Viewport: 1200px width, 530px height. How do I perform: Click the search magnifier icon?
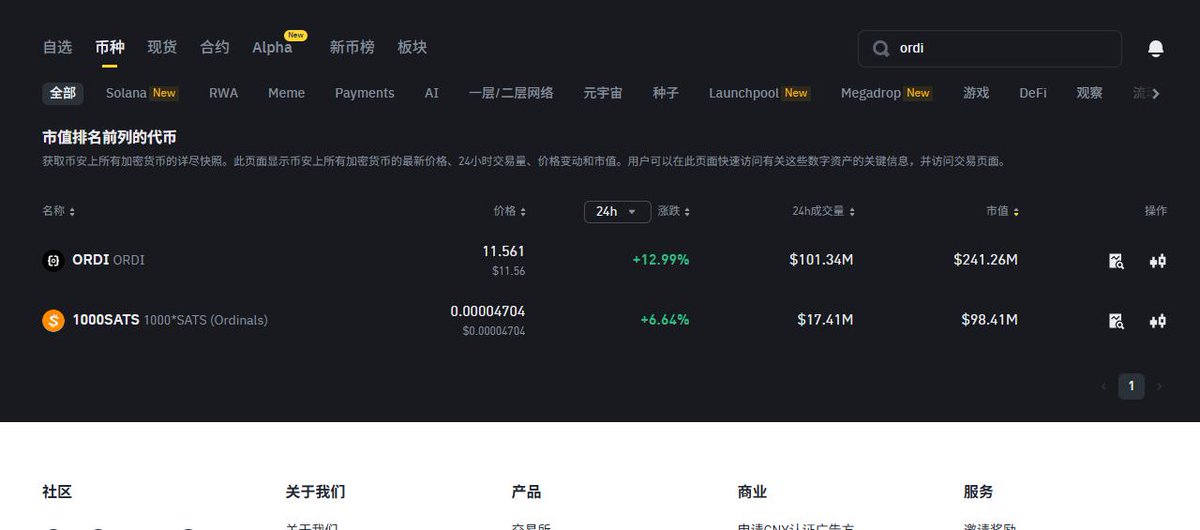pos(881,48)
